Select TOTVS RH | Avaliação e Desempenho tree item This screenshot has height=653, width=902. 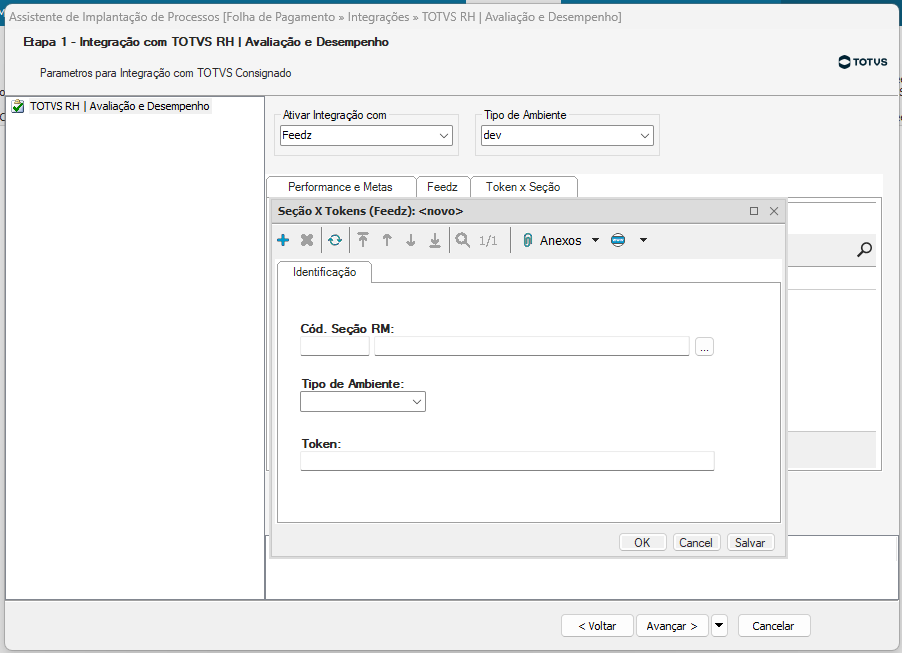pyautogui.click(x=120, y=106)
